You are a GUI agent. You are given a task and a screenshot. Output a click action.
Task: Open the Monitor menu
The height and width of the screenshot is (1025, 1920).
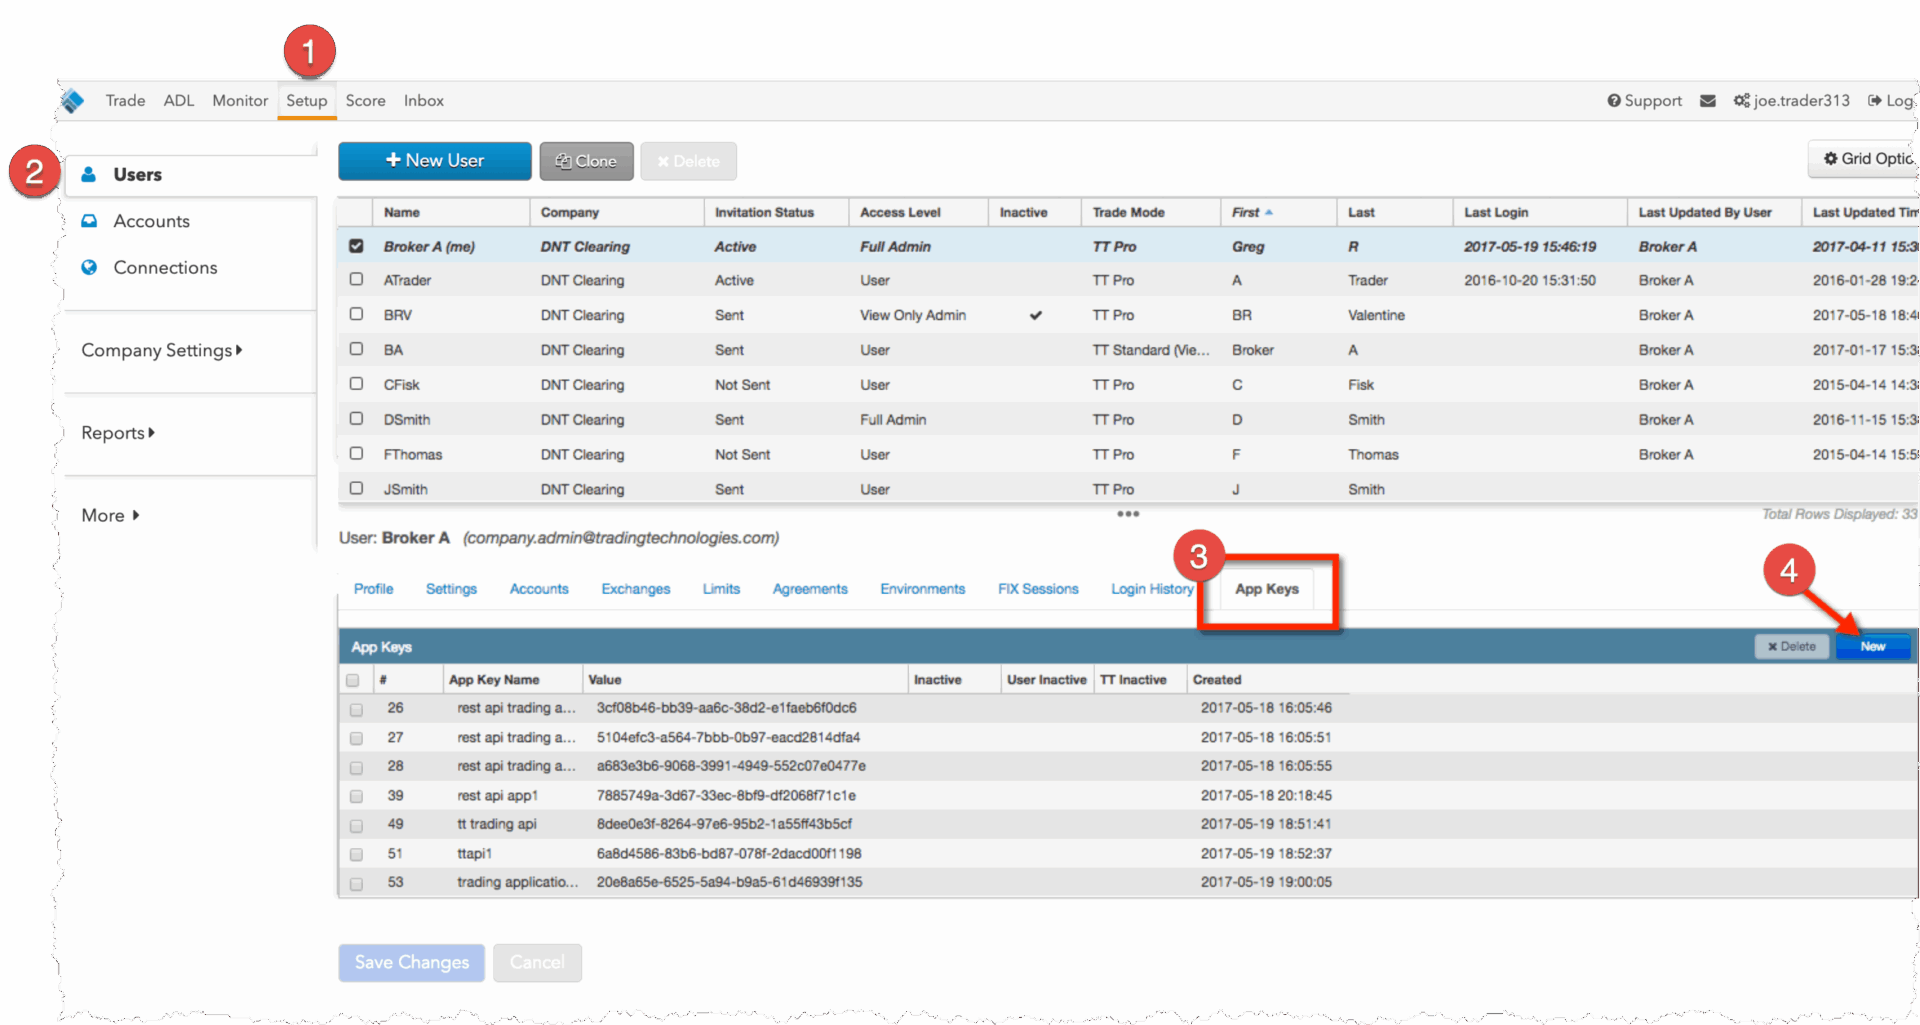coord(240,101)
